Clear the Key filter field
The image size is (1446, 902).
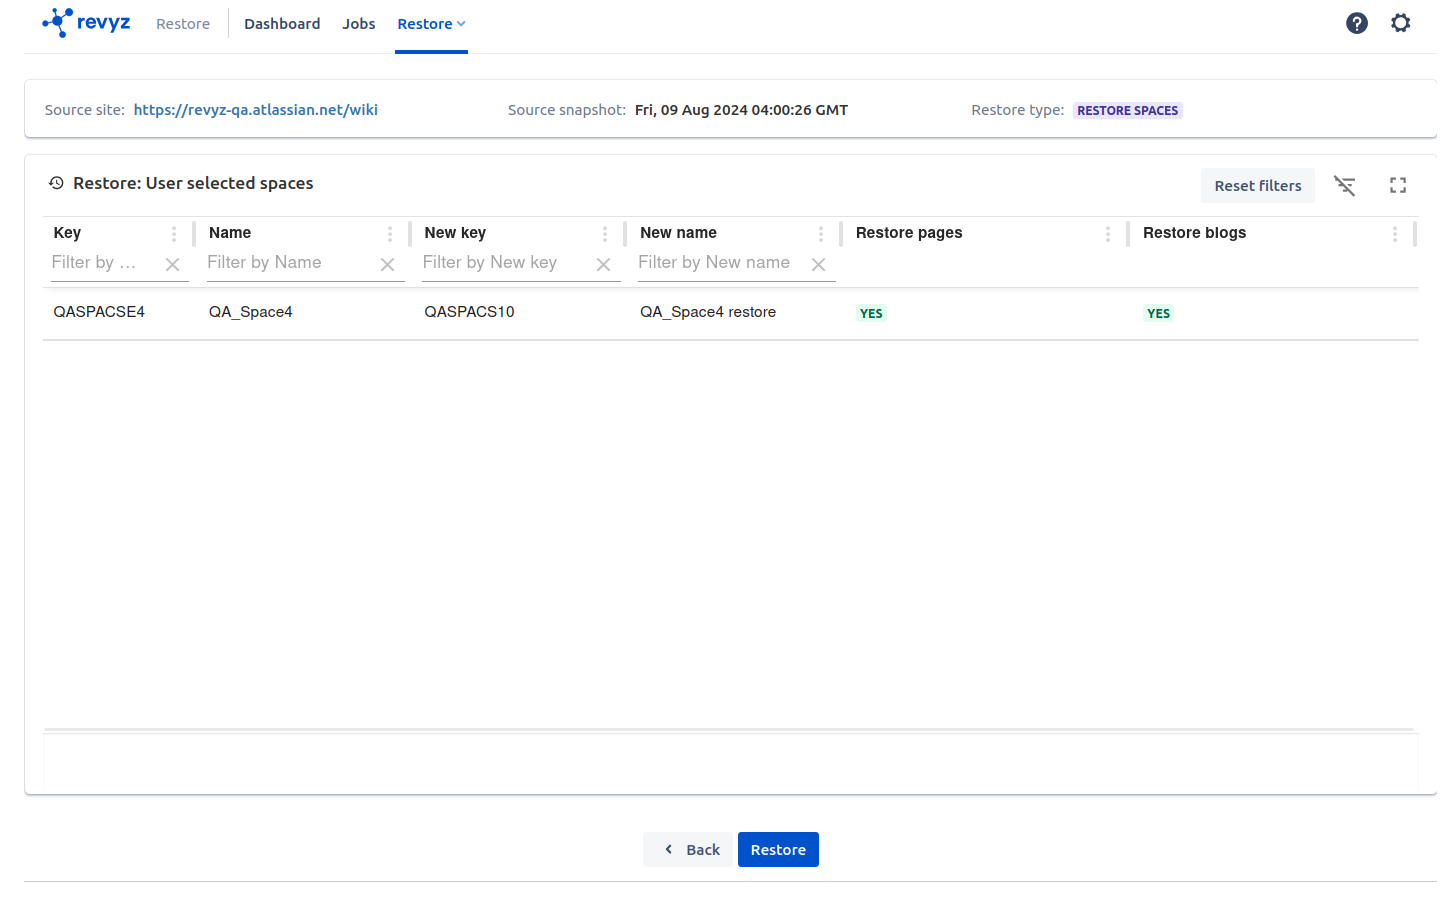pyautogui.click(x=172, y=264)
